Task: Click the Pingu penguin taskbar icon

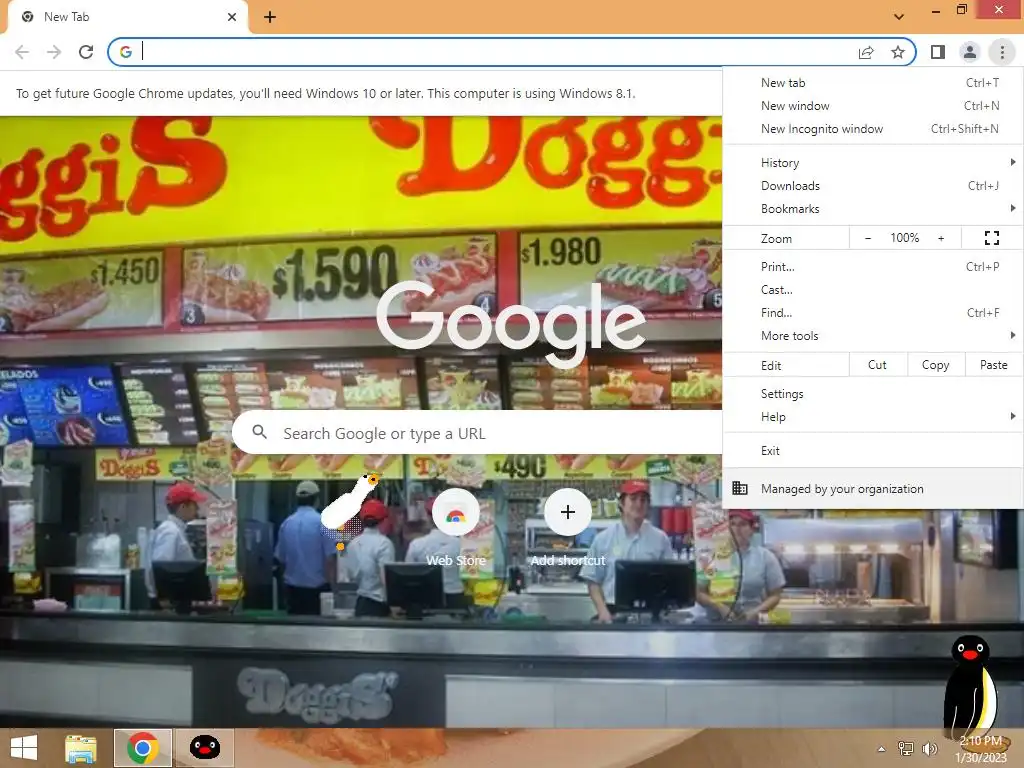Action: click(204, 748)
